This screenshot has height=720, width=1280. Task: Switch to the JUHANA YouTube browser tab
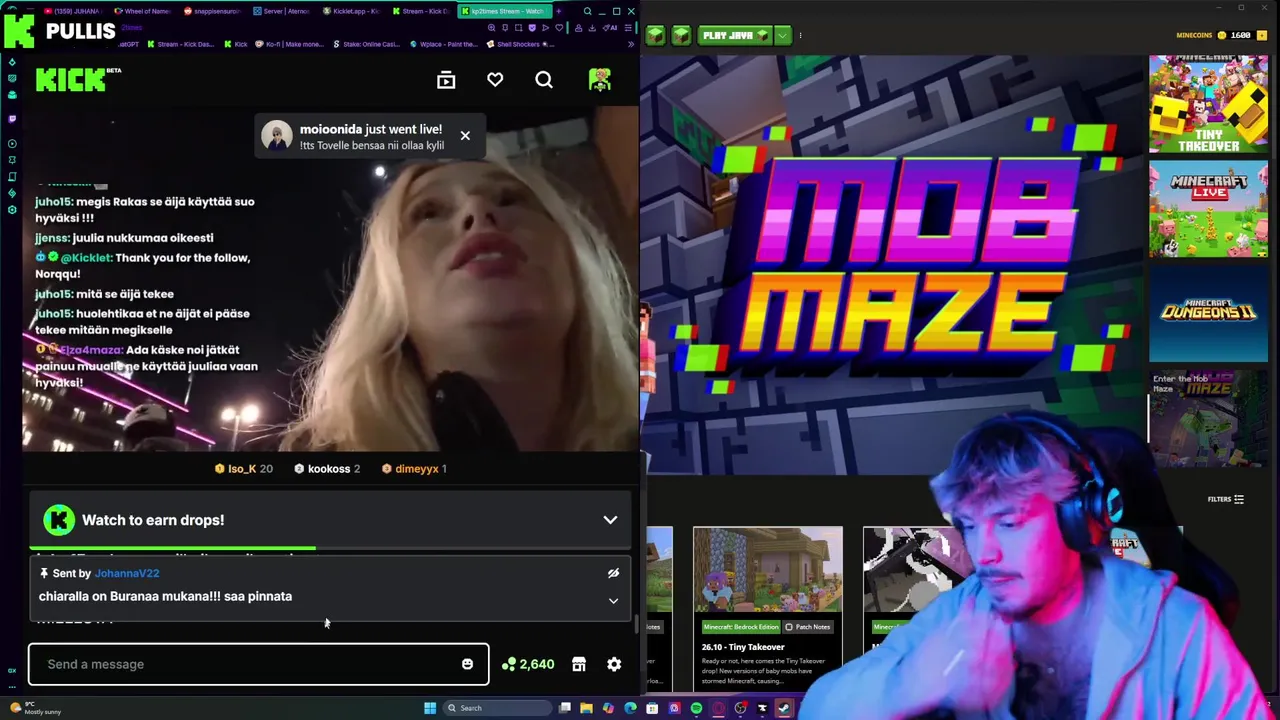click(72, 11)
